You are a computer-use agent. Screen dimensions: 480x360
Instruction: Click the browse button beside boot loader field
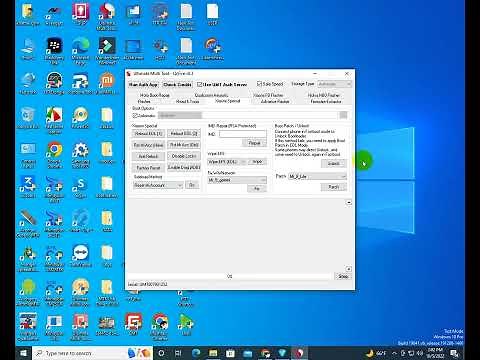pyautogui.click(x=343, y=115)
